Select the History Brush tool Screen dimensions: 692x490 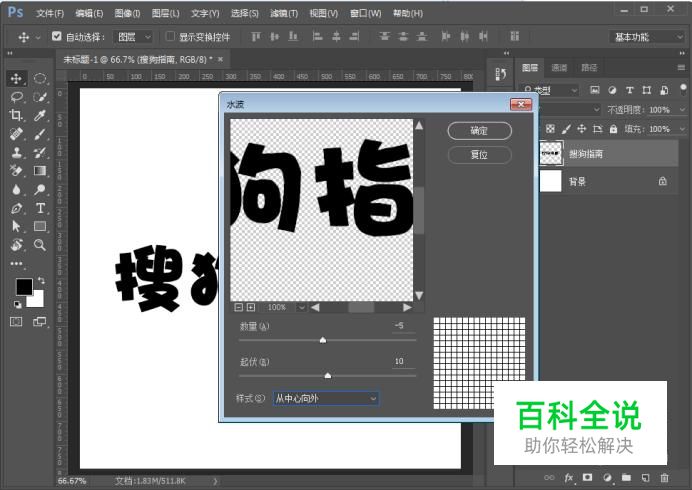[40, 153]
